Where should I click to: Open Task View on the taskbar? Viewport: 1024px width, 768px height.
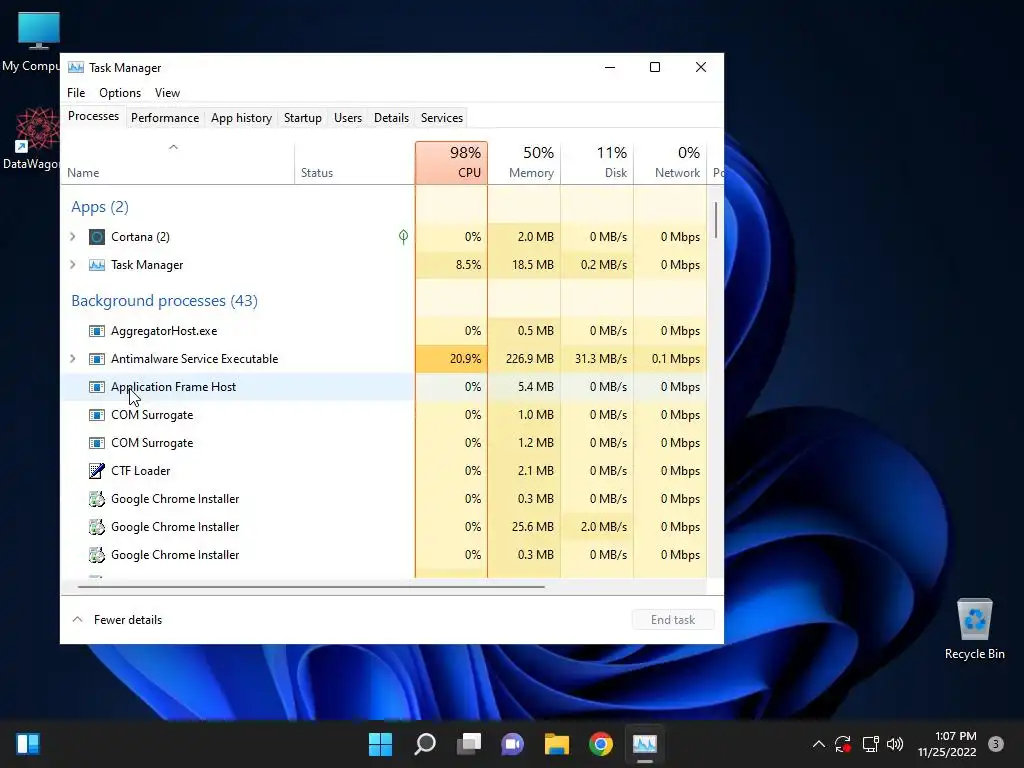pyautogui.click(x=469, y=744)
